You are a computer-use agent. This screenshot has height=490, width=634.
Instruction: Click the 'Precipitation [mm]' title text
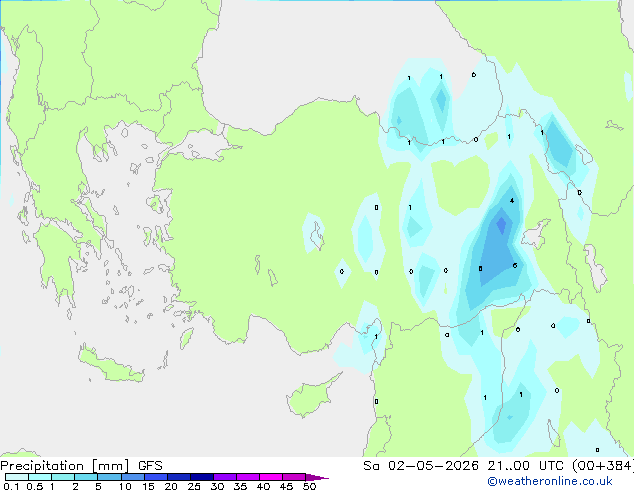click(x=65, y=466)
